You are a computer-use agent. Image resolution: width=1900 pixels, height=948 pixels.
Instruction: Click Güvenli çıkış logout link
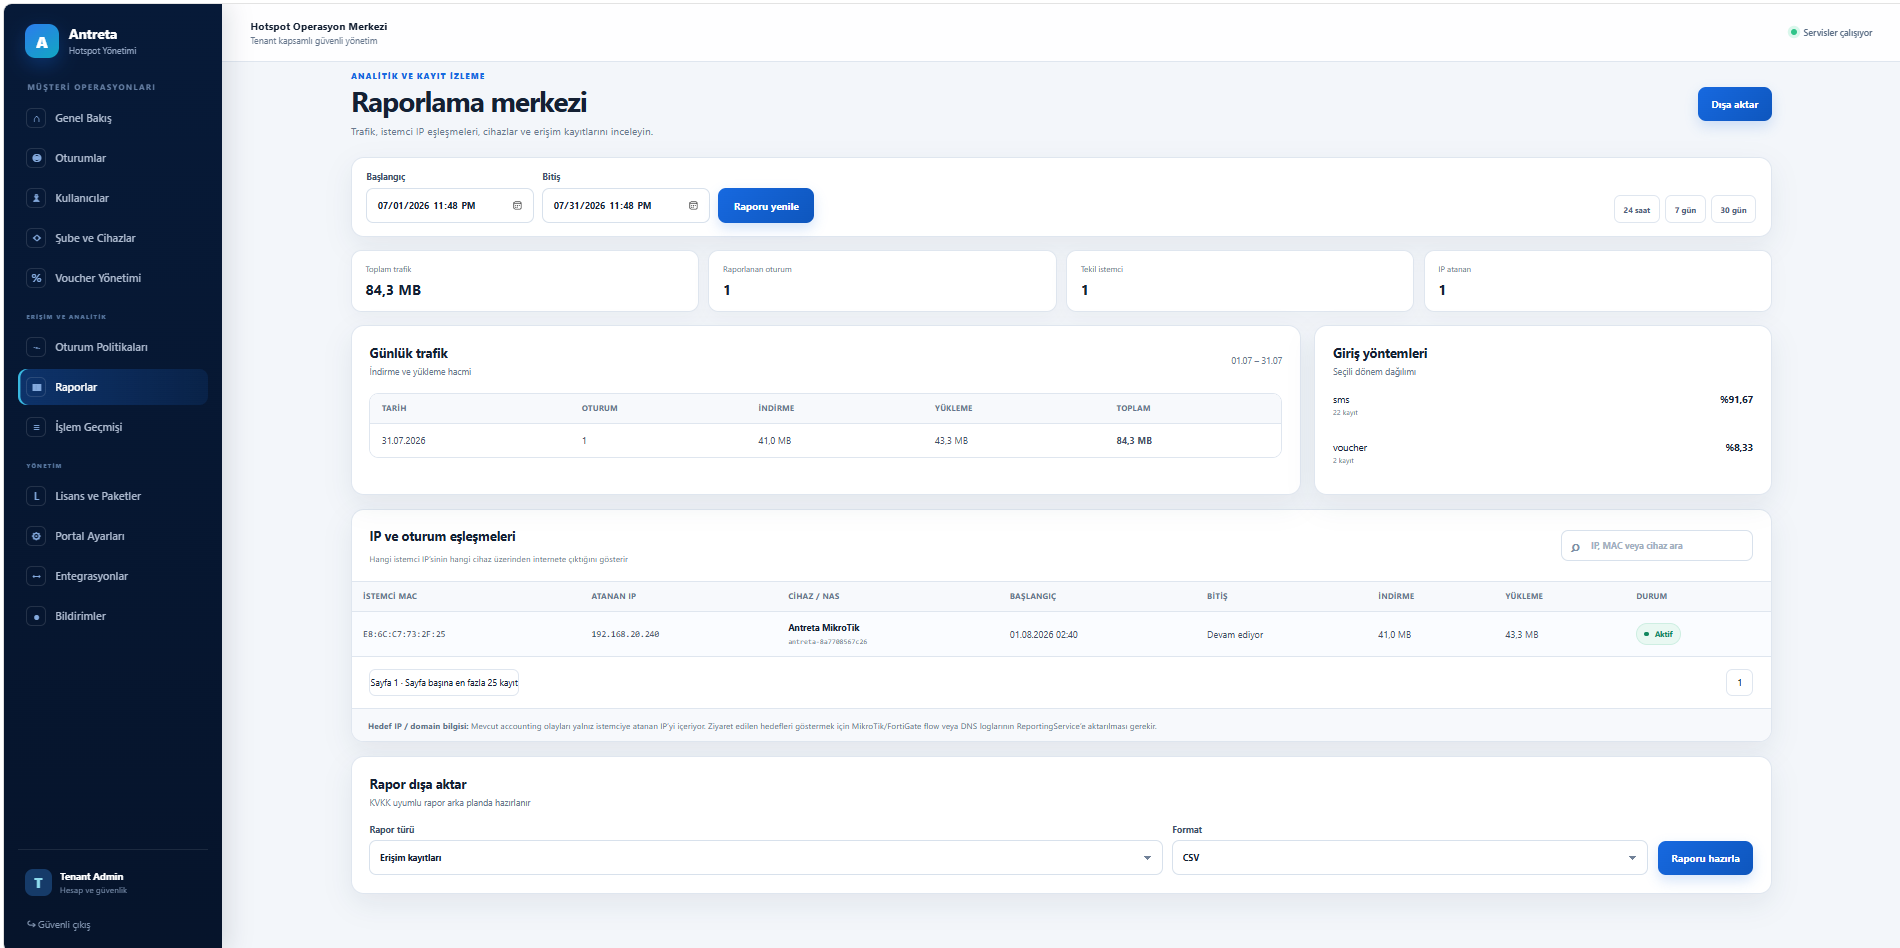59,925
